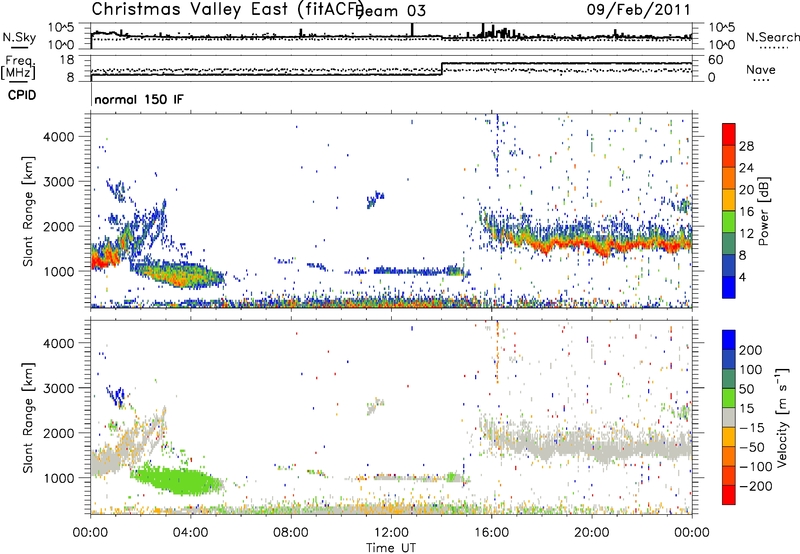Screen dimensions: 800x554
Task: Click the '50' value on the velocity scale
Action: (x=747, y=389)
